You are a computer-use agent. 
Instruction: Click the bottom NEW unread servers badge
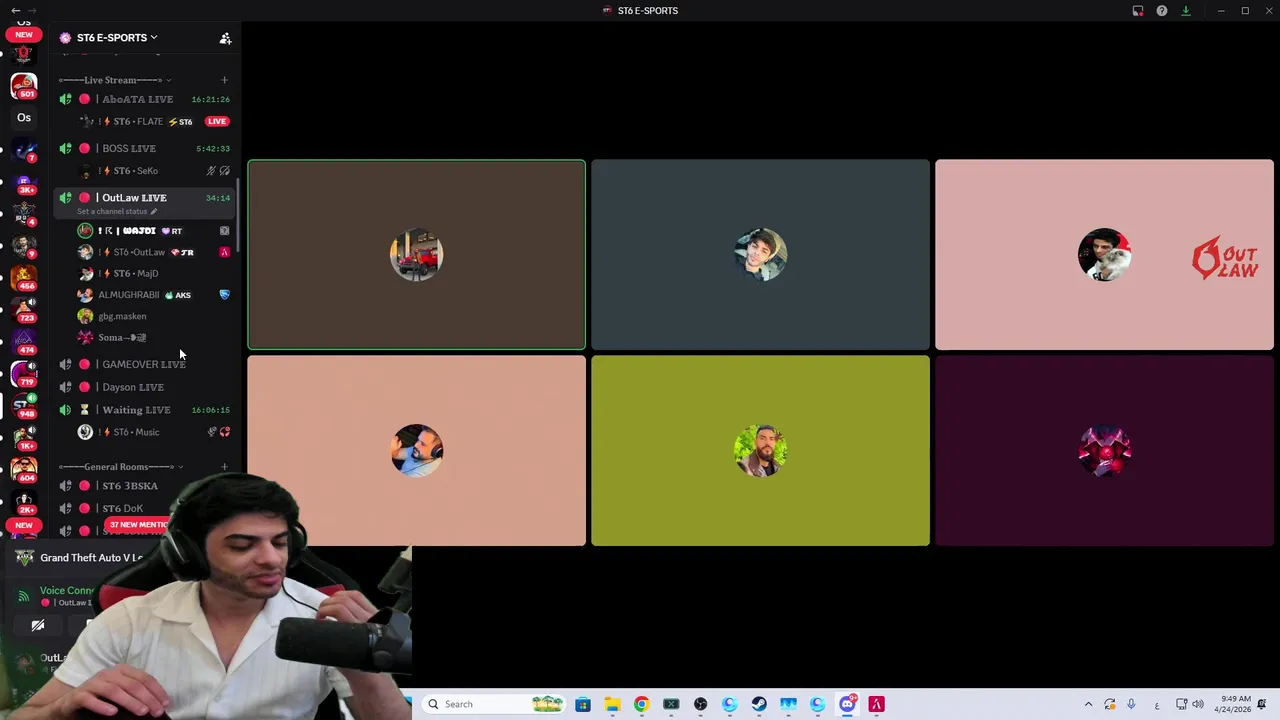pyautogui.click(x=24, y=525)
